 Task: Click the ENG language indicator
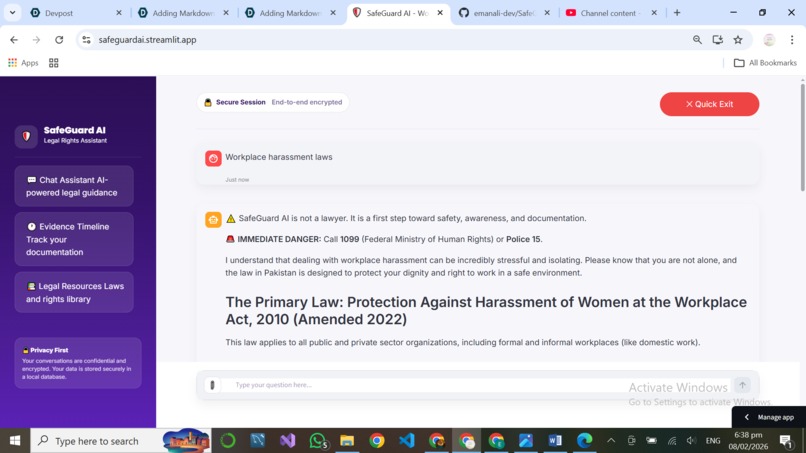coord(713,441)
